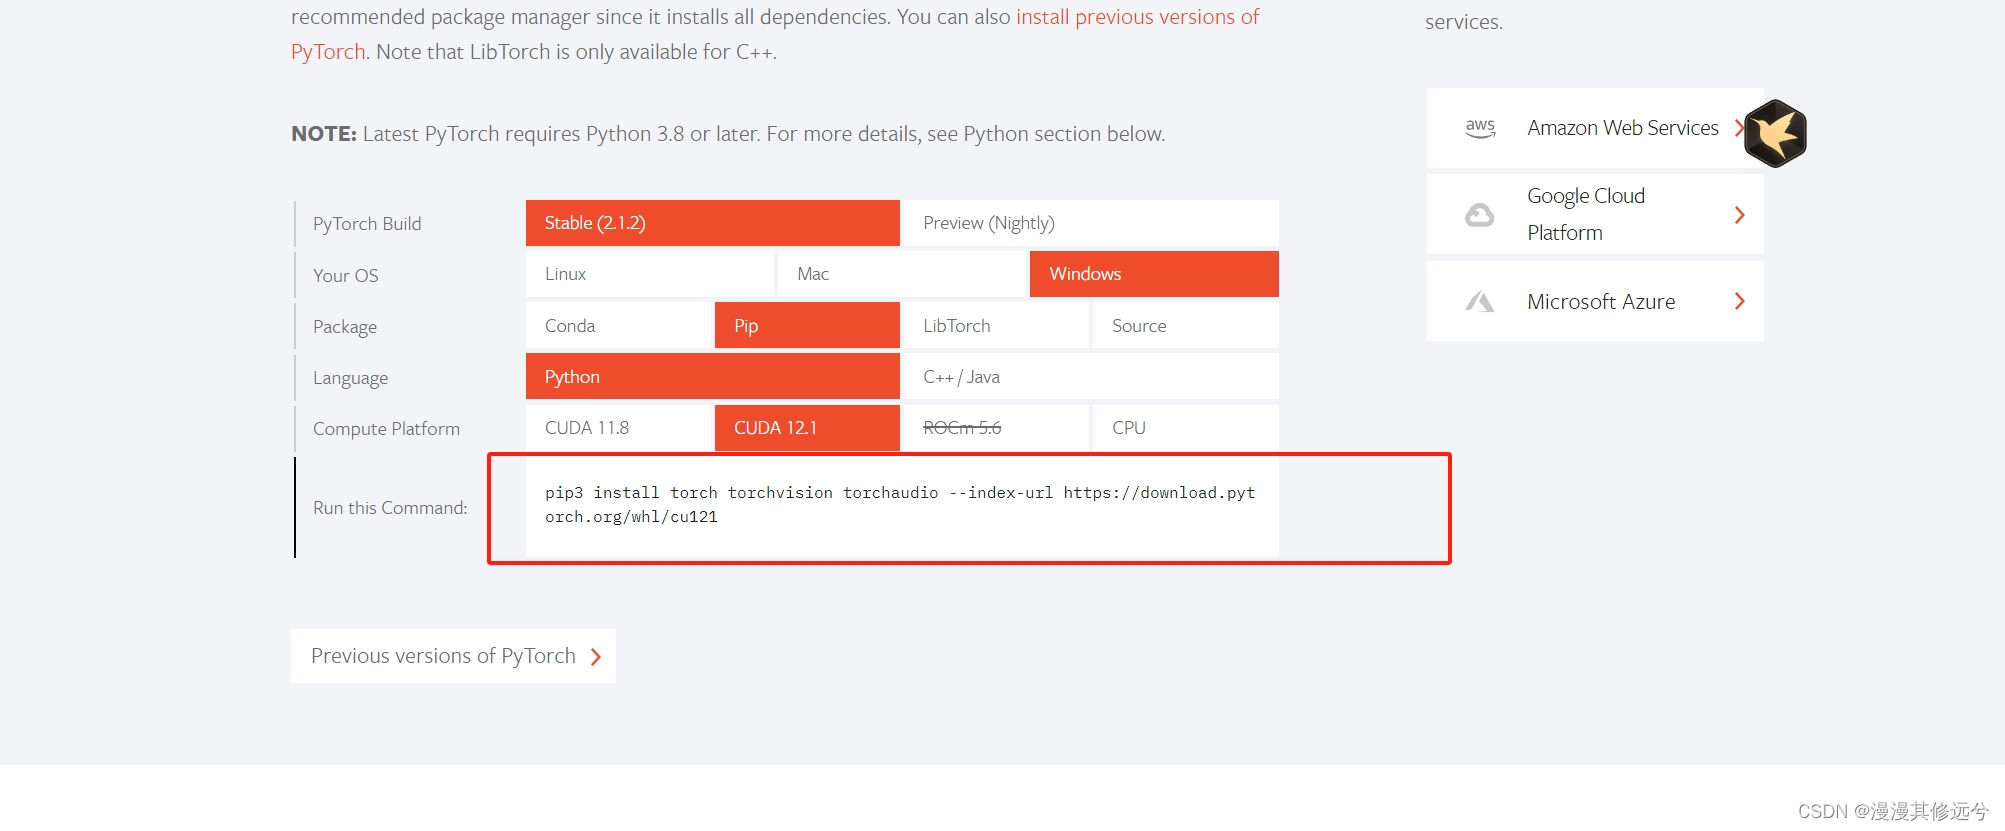Click the Microsoft Azure logo icon

point(1480,301)
